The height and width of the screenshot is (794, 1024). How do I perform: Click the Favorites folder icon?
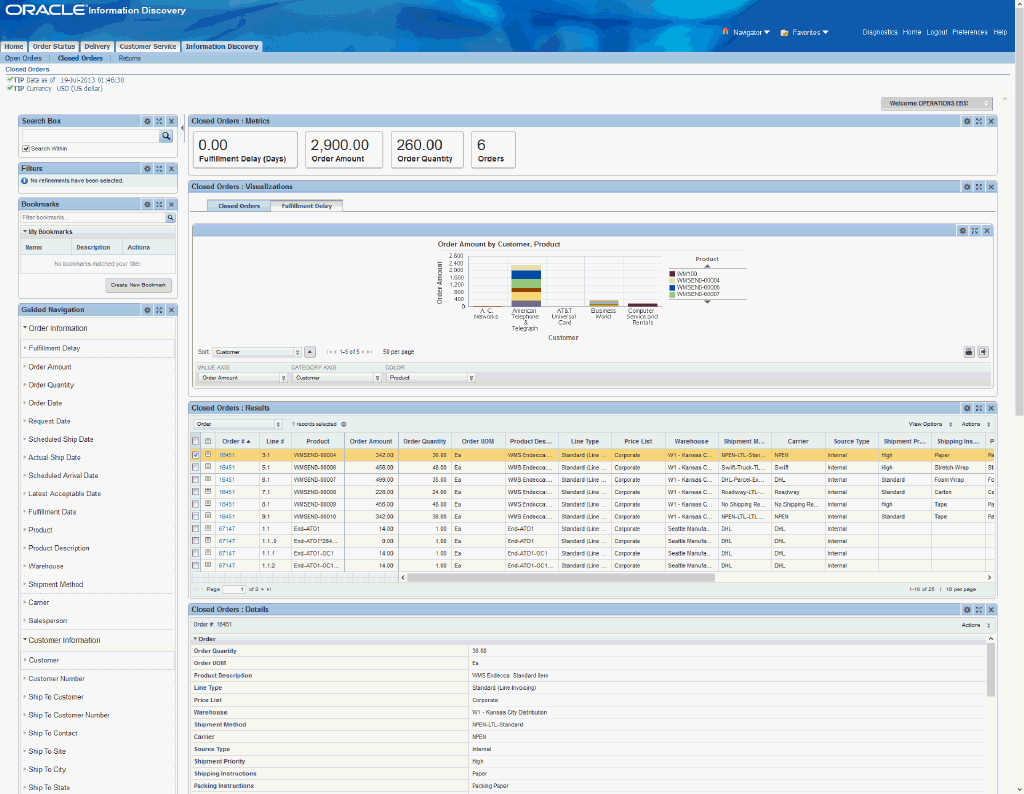point(784,32)
